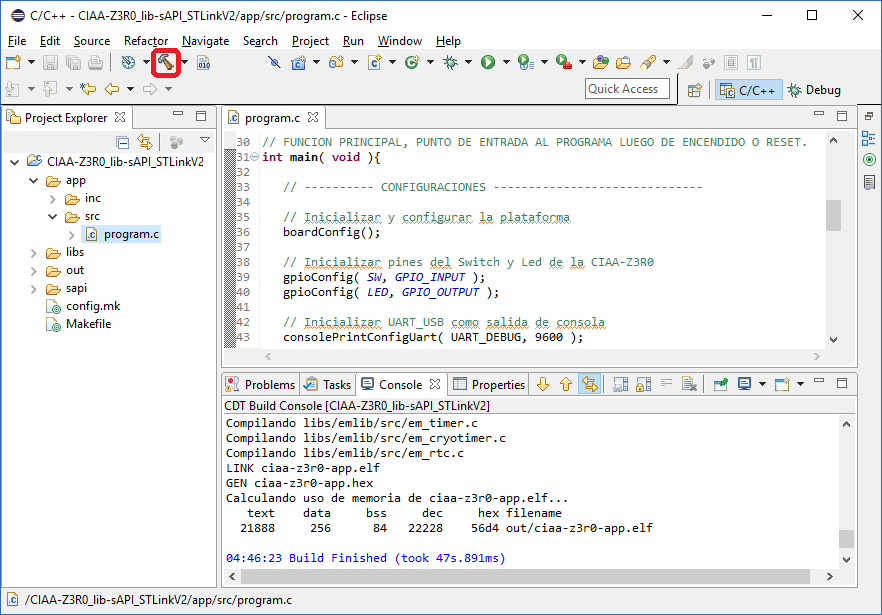Click console Clear Console icon
882x615 pixels.
[690, 384]
